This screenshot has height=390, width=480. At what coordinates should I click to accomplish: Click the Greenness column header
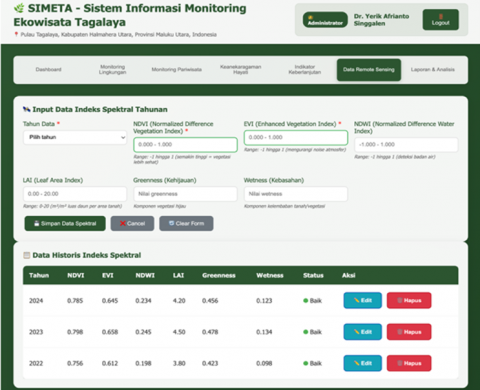(219, 275)
